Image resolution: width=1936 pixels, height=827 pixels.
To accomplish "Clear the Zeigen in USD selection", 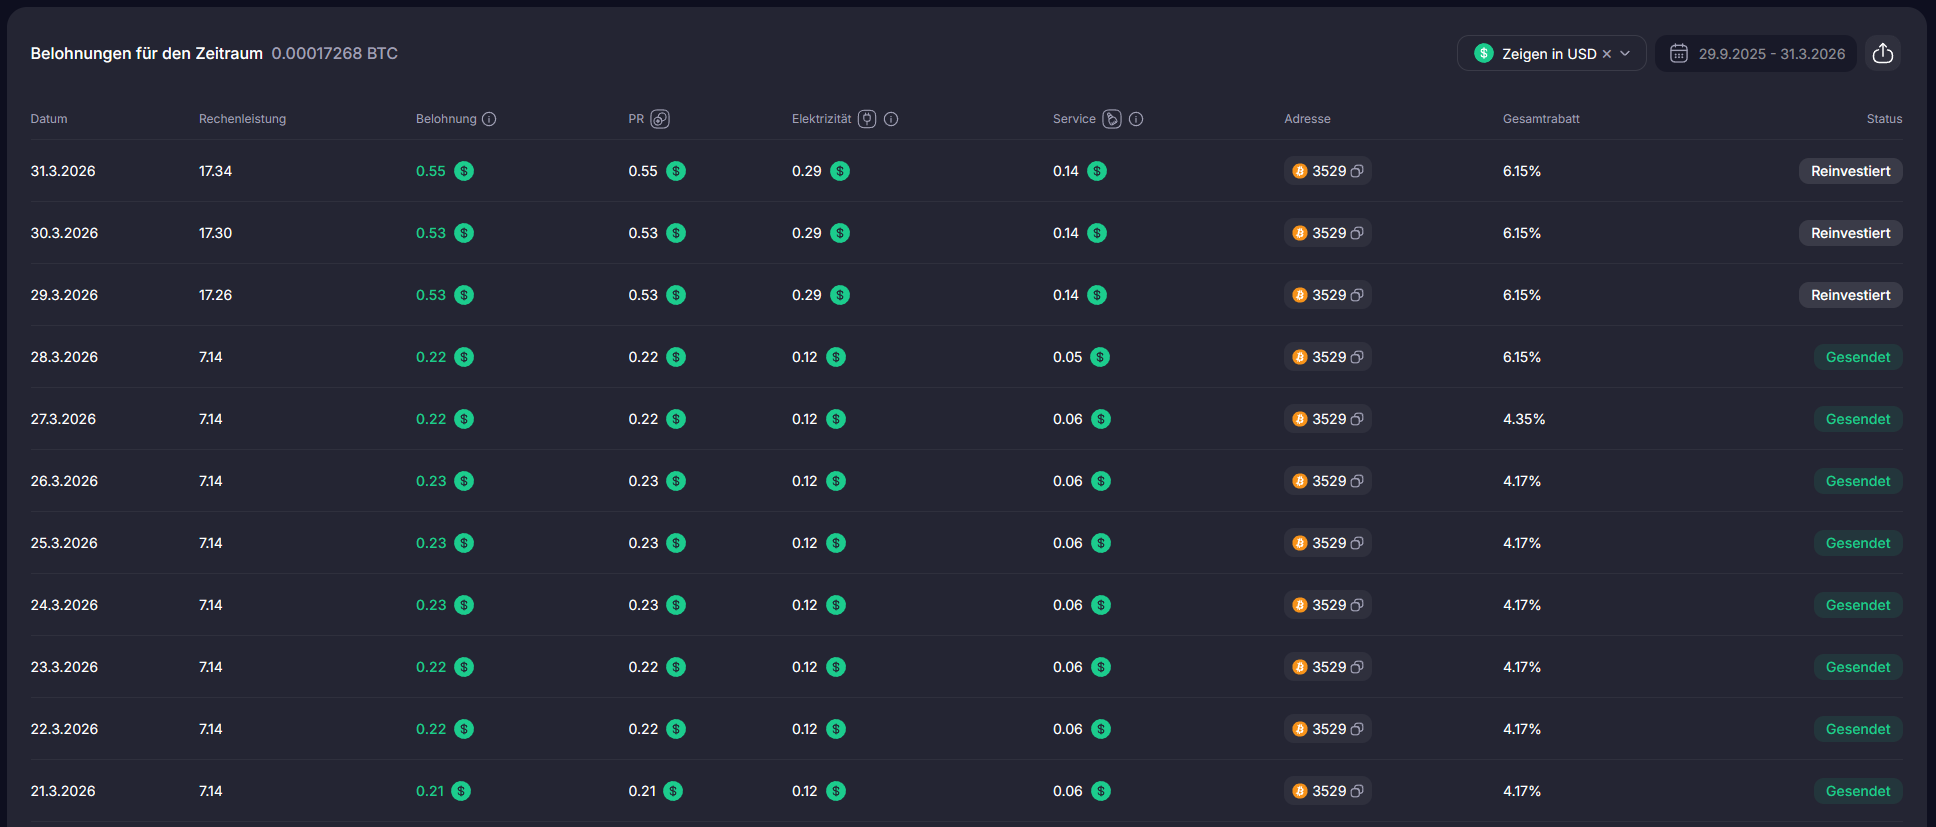I will click(1606, 54).
